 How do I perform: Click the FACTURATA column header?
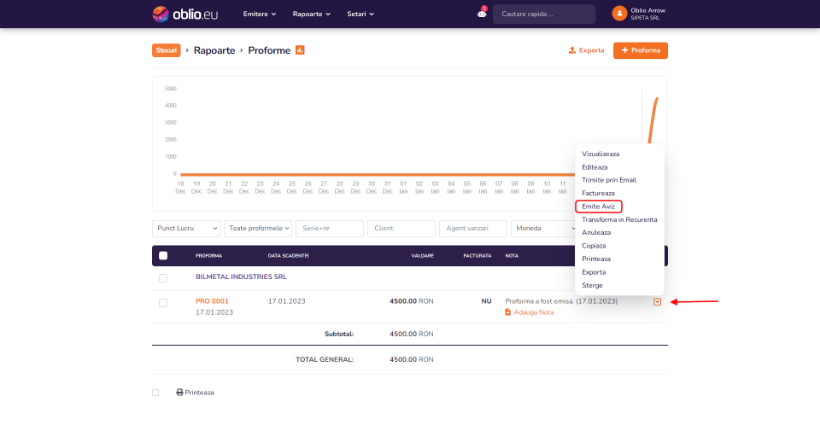click(477, 256)
